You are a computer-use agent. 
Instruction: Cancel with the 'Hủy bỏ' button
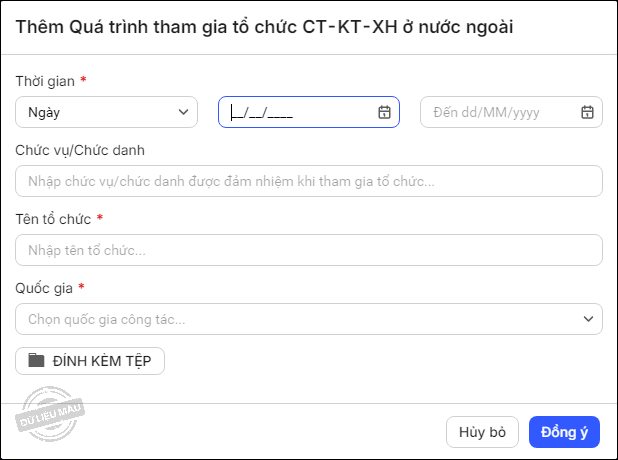pos(482,432)
